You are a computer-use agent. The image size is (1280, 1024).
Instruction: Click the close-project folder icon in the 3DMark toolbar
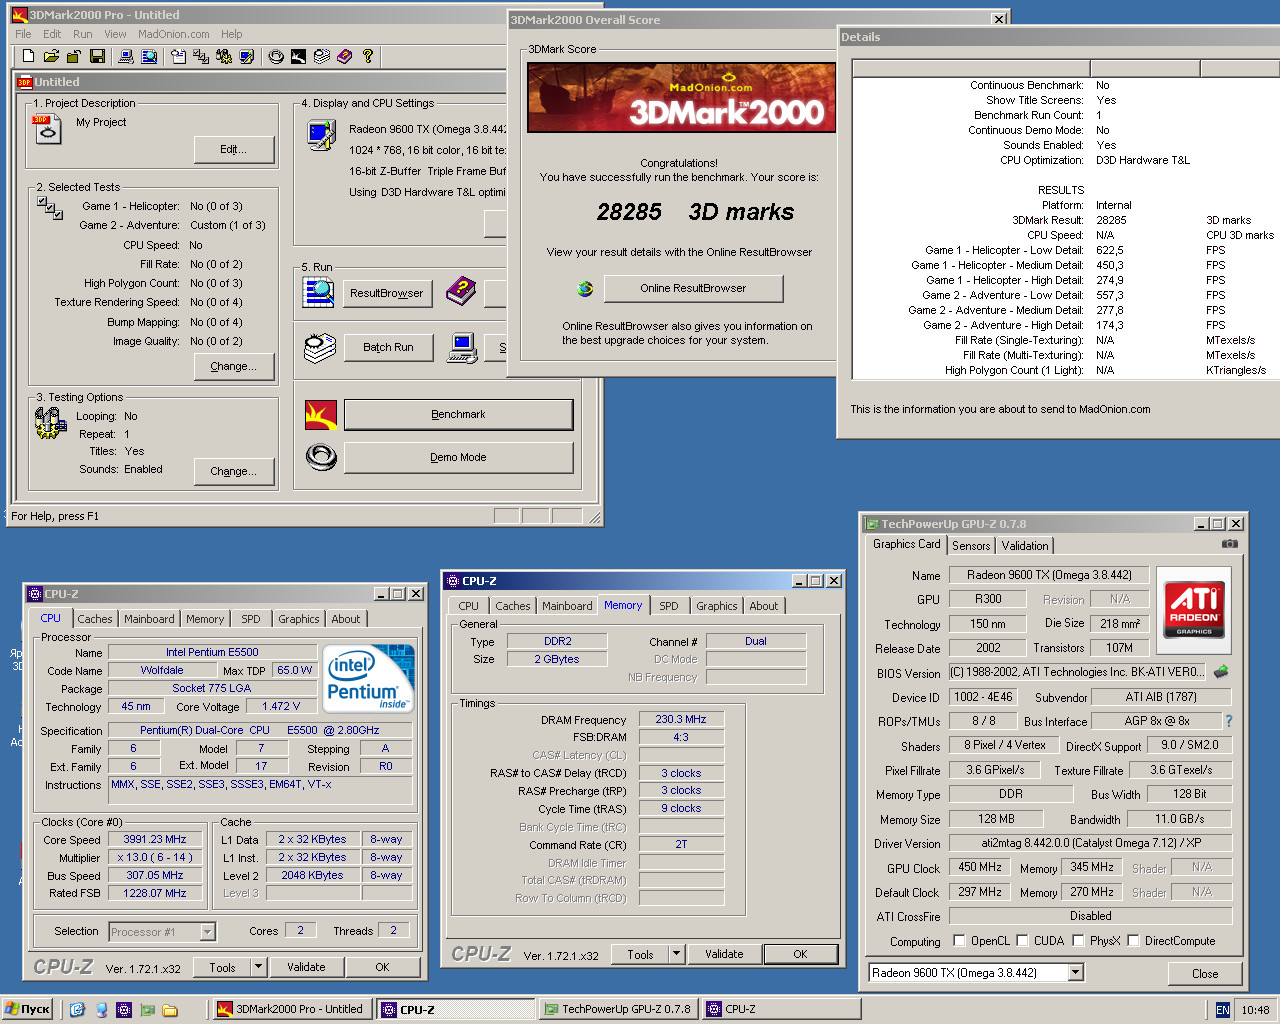coord(74,56)
